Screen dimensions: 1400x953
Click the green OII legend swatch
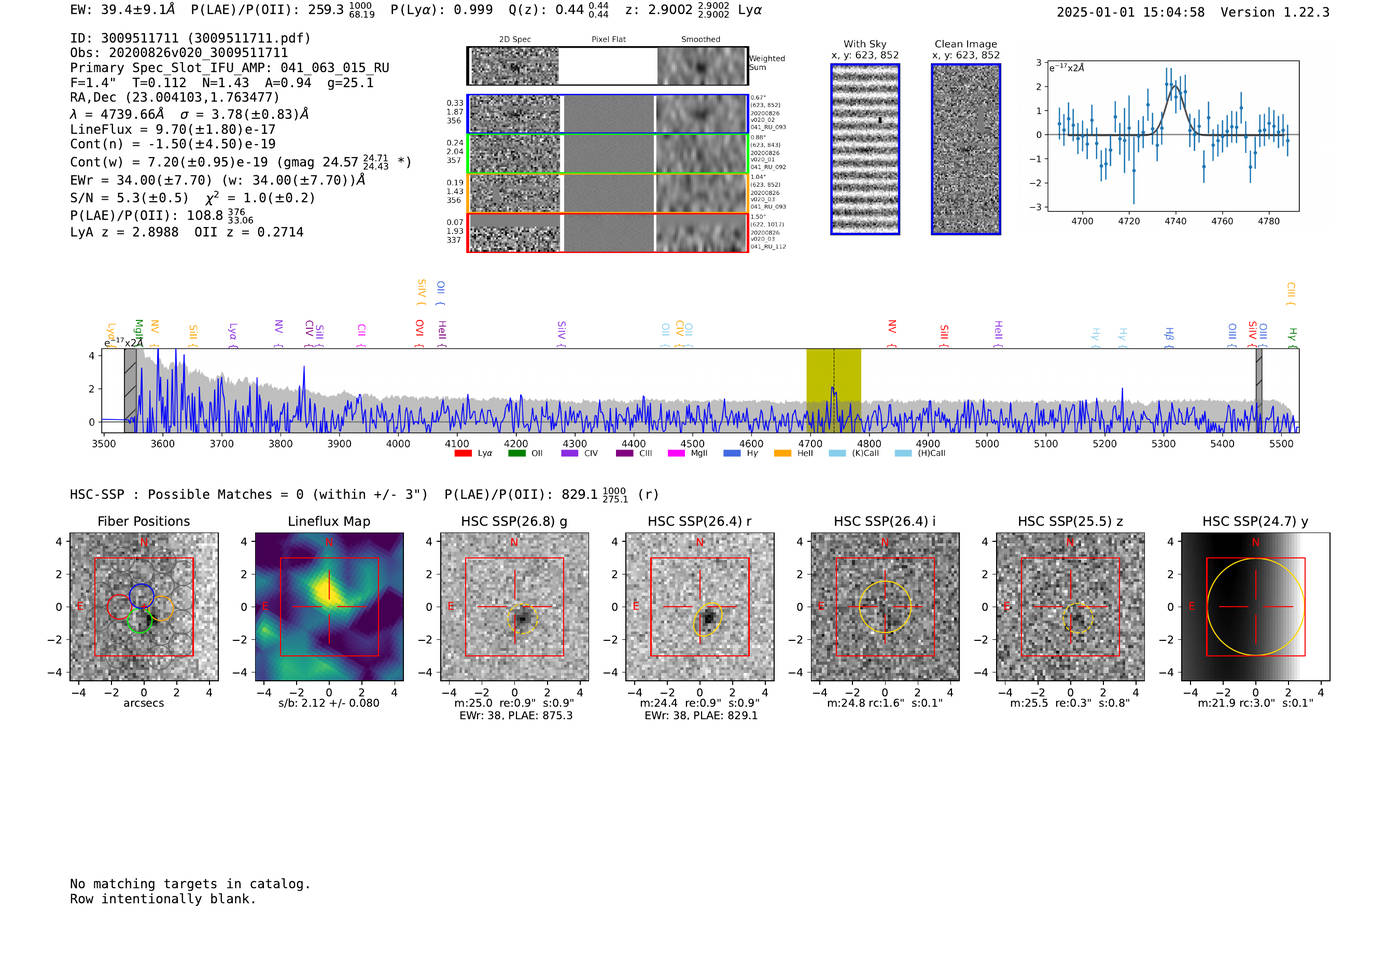[x=516, y=453]
